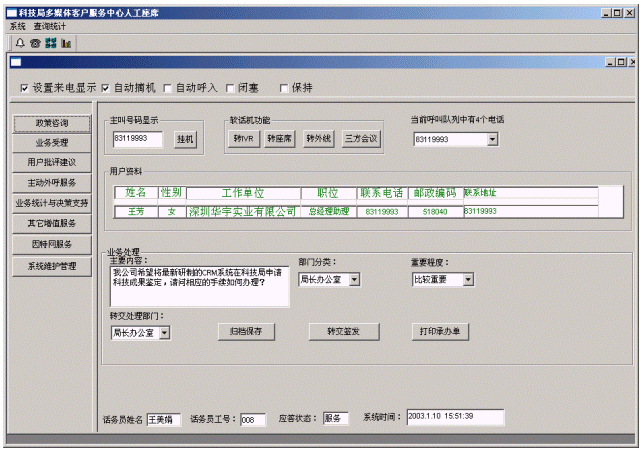Open the 系统 menu

[x=18, y=26]
